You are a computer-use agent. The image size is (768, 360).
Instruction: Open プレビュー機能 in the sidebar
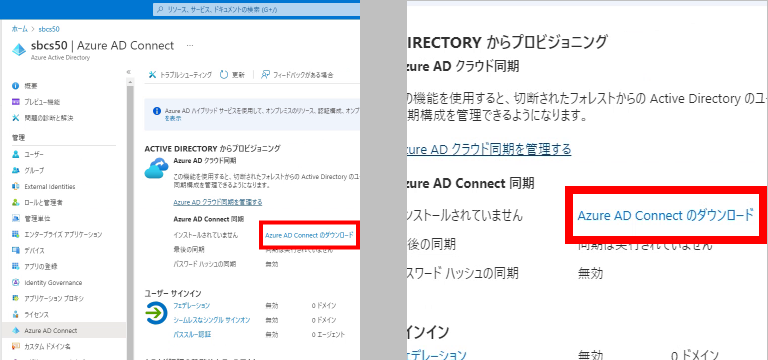(x=42, y=102)
